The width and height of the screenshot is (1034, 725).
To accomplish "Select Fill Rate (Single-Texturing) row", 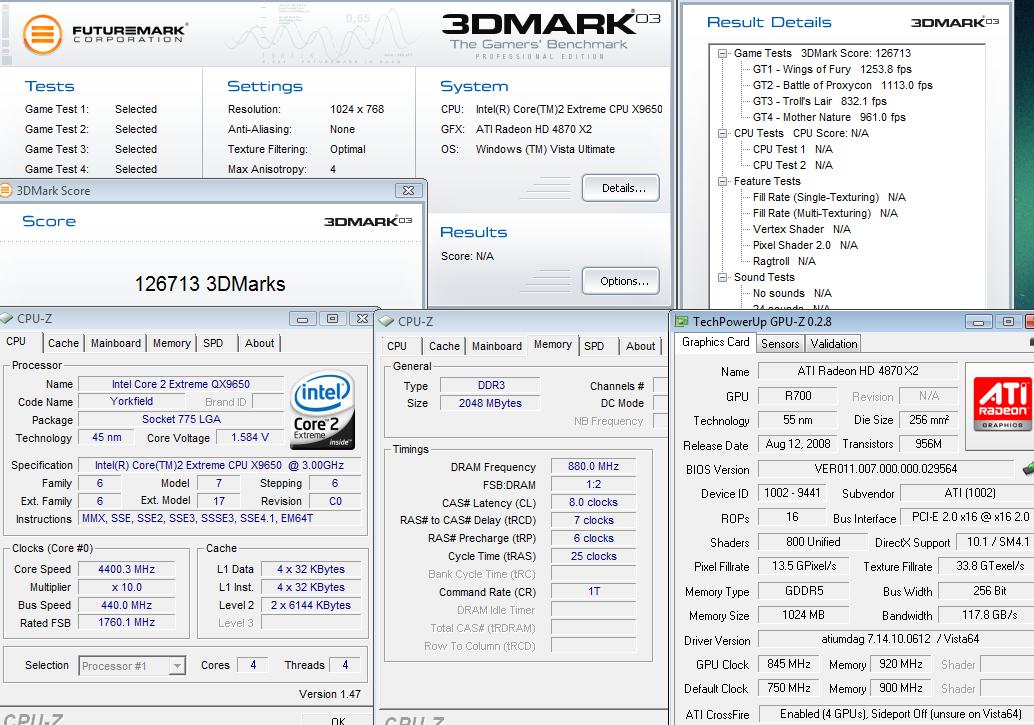I will coord(829,197).
